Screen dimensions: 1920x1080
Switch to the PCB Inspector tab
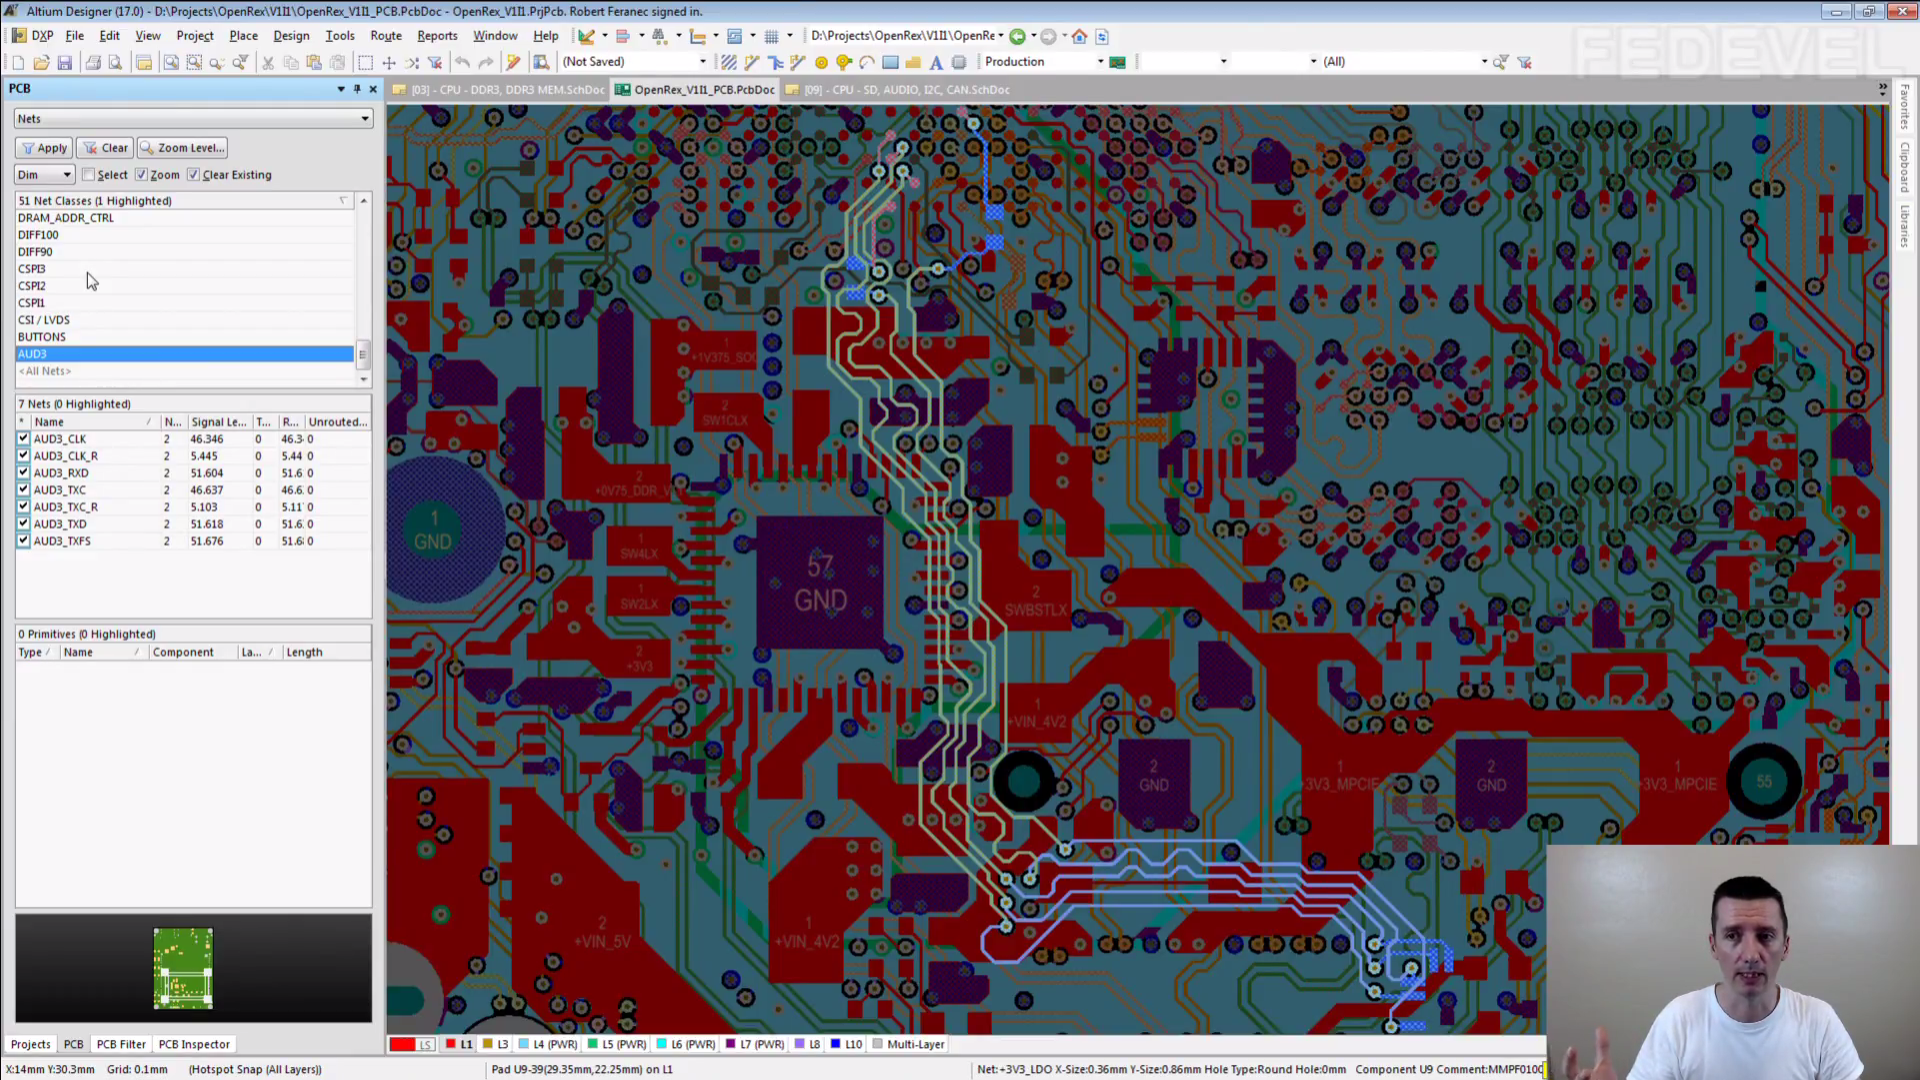click(x=194, y=1044)
